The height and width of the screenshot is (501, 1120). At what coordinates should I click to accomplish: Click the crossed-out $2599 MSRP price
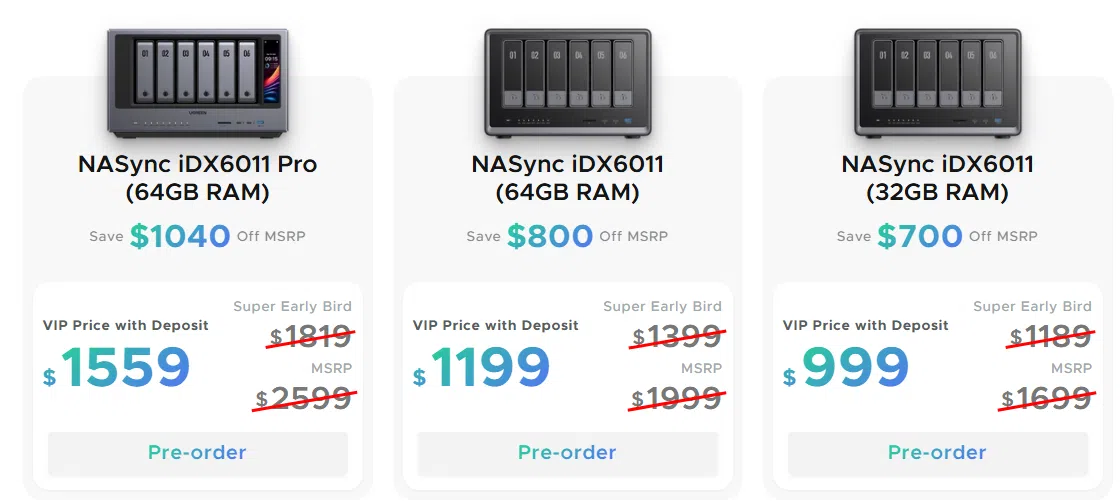(304, 398)
